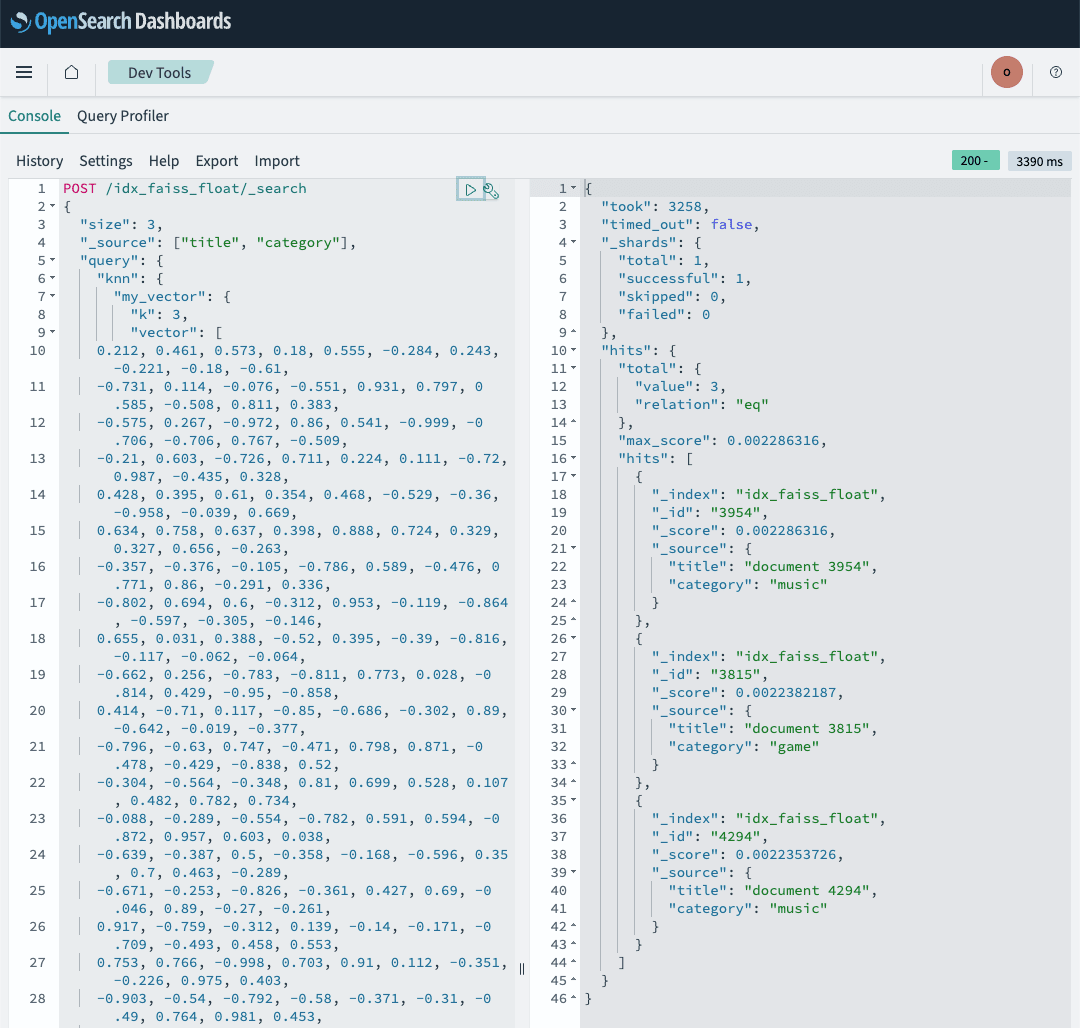Click the panel resize handle between editors

click(x=522, y=969)
